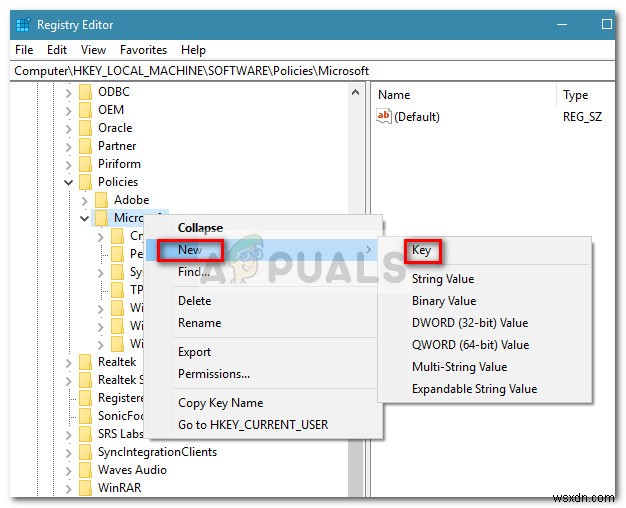Choose Delete in the context menu
Screen dimensions: 626x508
click(263, 301)
